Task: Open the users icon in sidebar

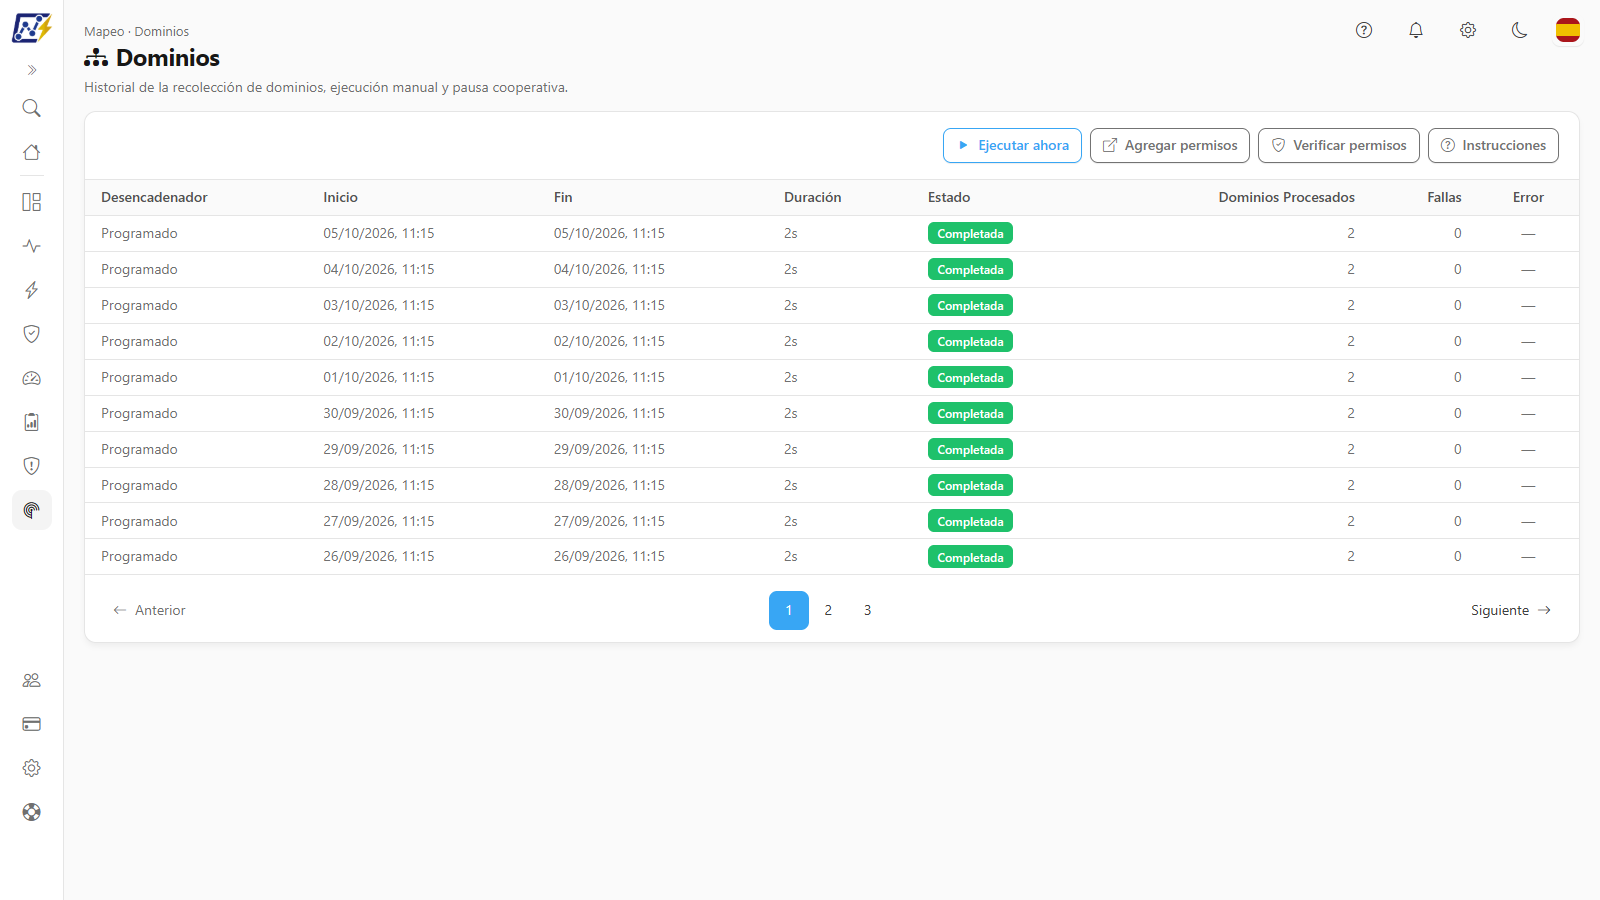Action: point(32,680)
